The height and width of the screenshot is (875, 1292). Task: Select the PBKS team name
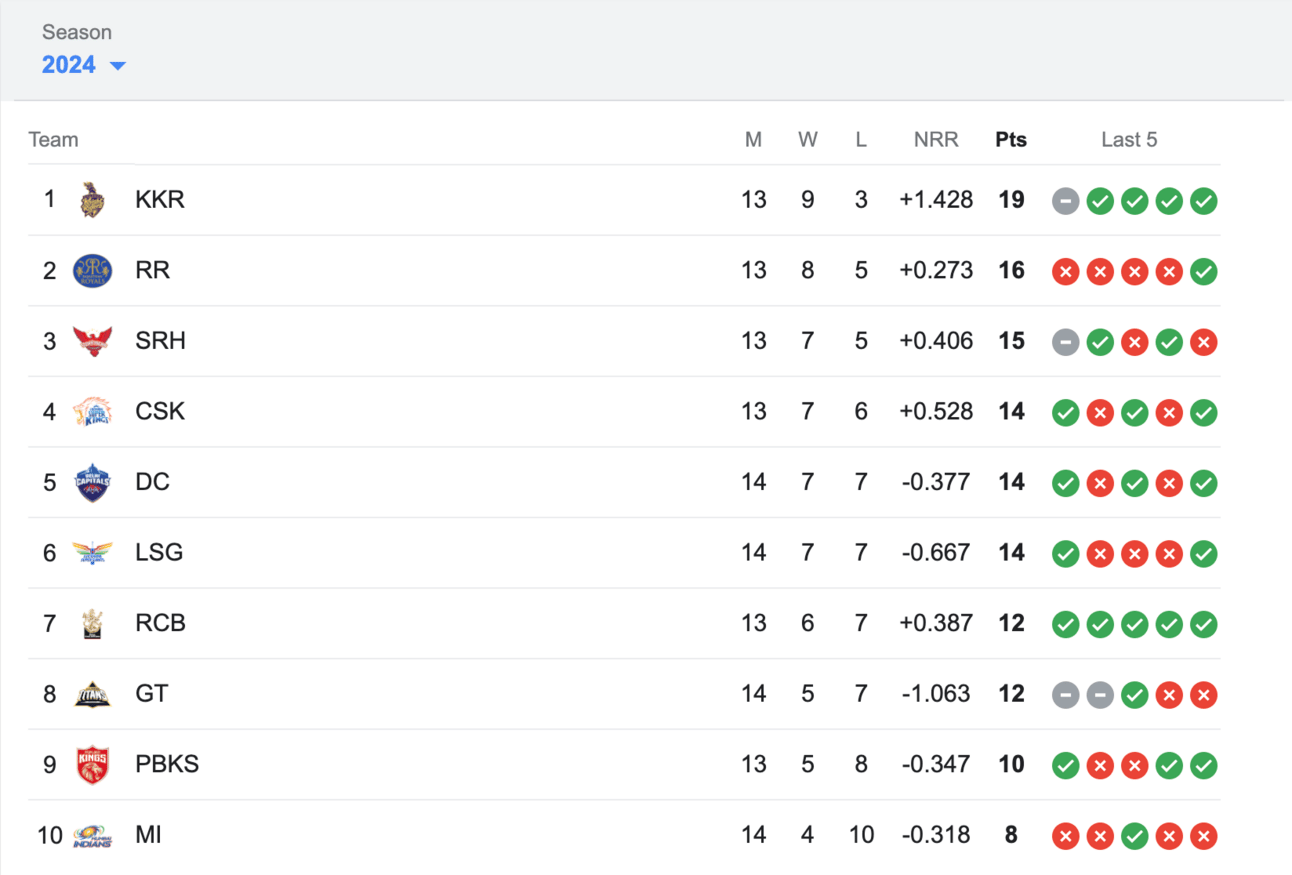tap(167, 765)
